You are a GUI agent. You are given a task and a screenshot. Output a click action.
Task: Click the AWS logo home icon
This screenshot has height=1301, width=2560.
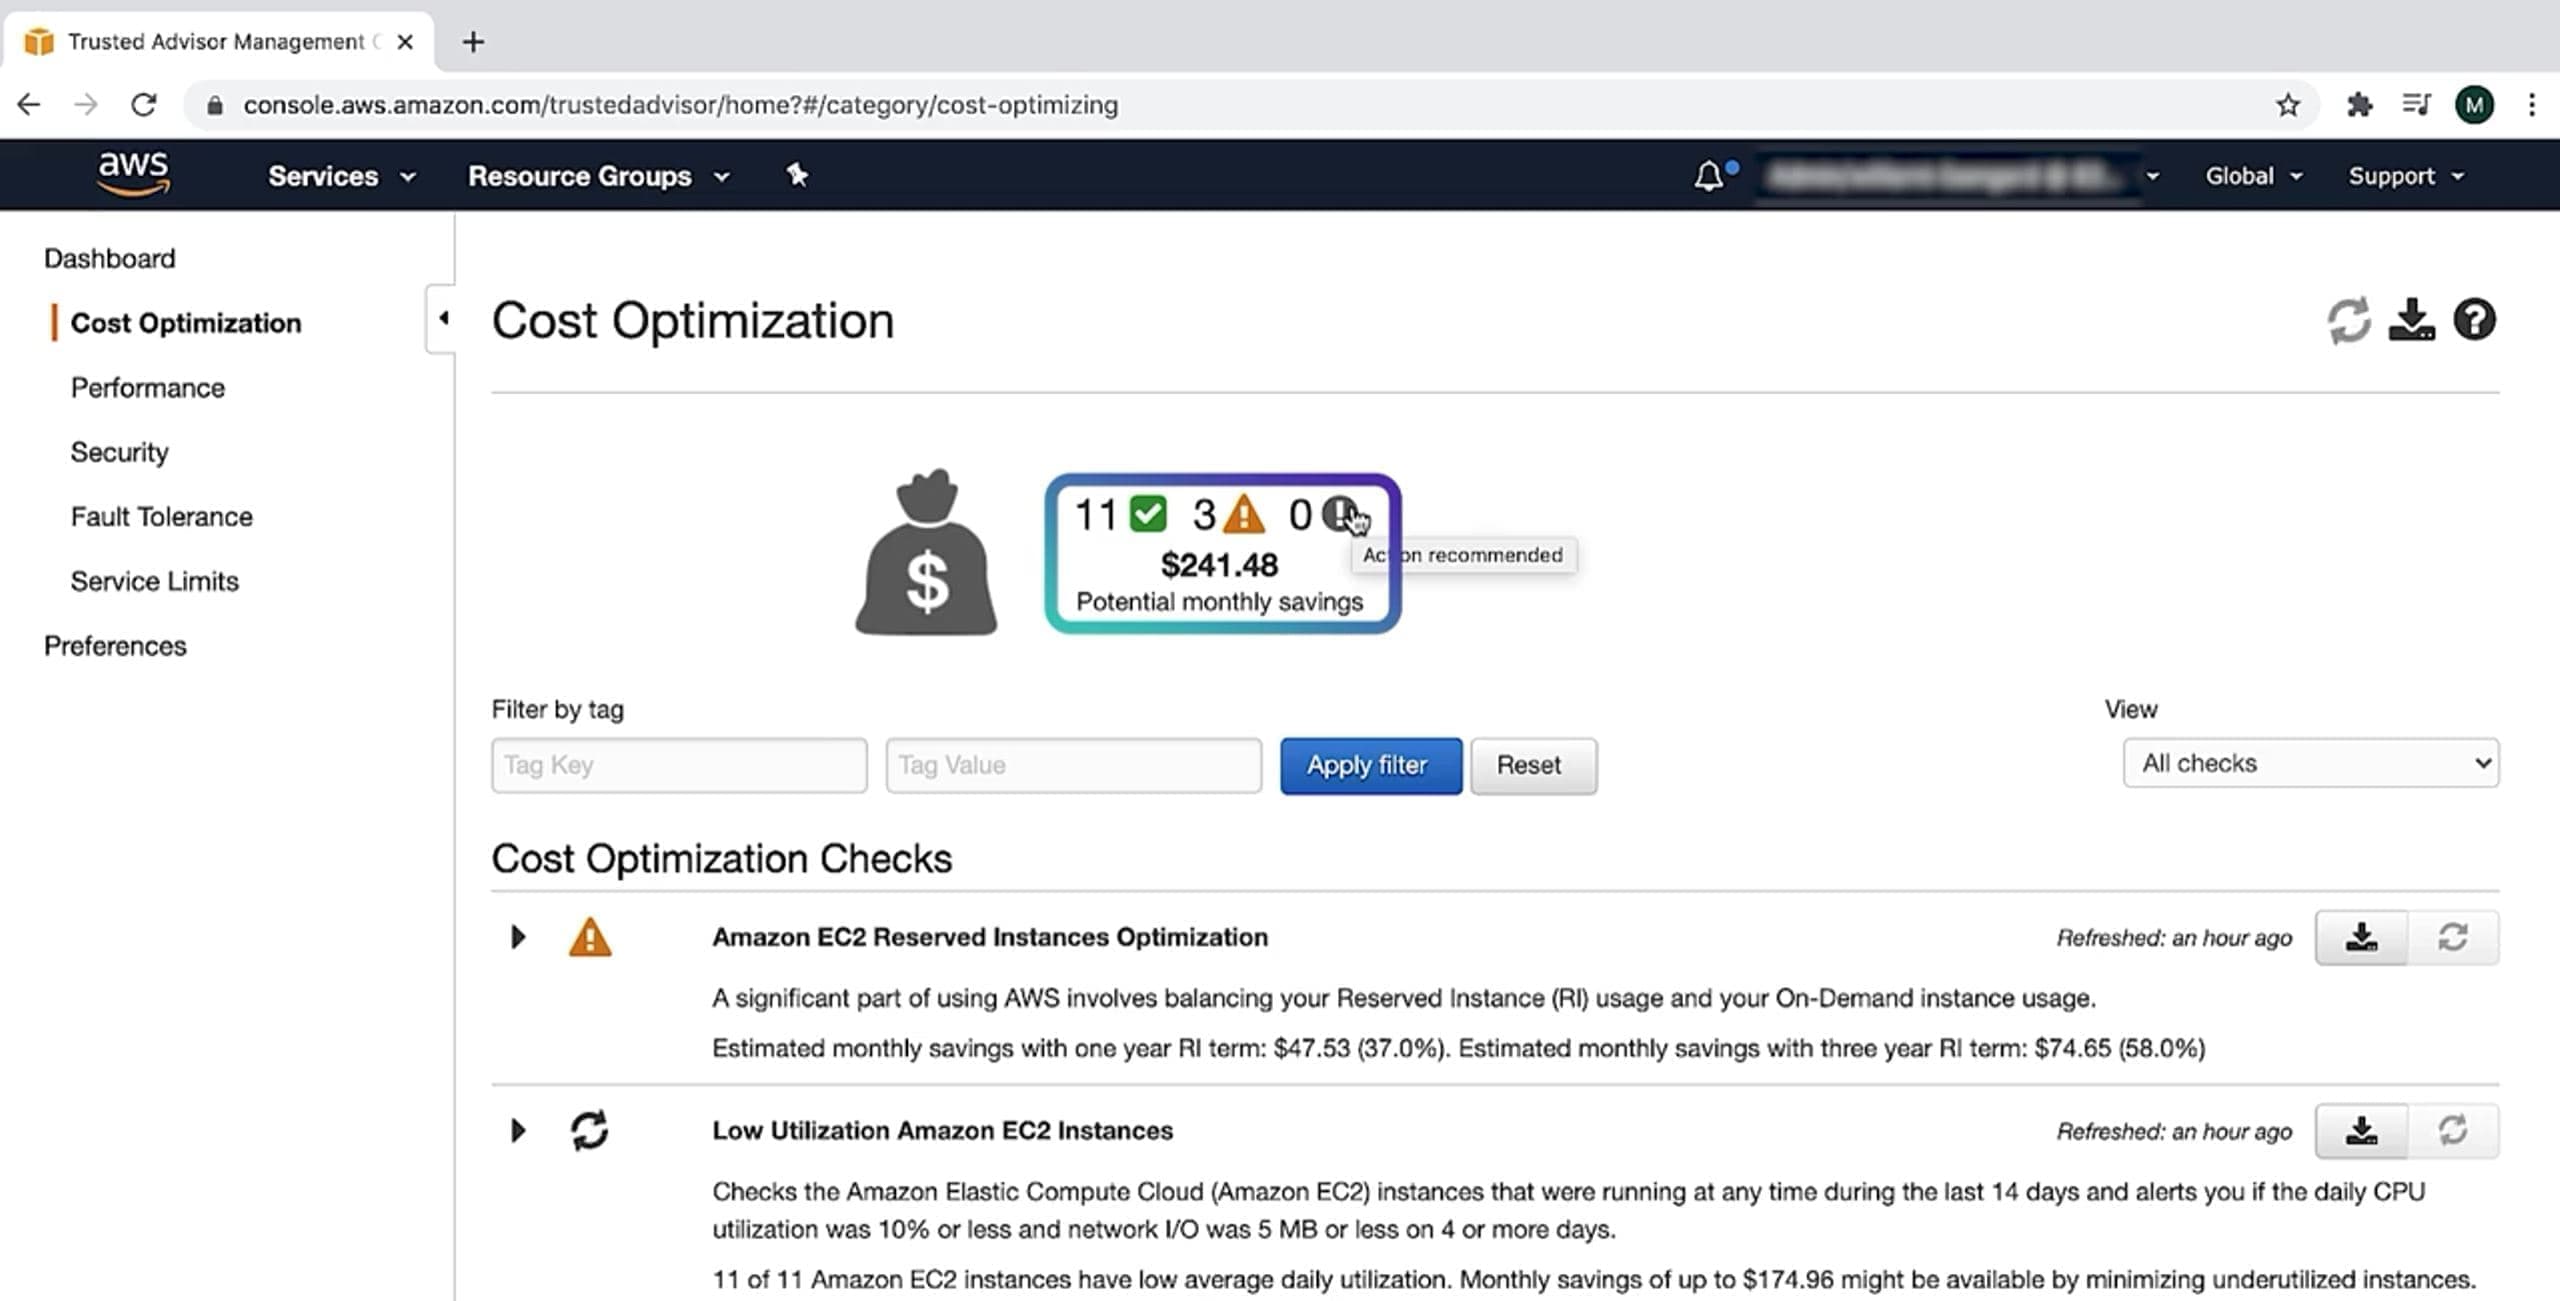point(133,174)
